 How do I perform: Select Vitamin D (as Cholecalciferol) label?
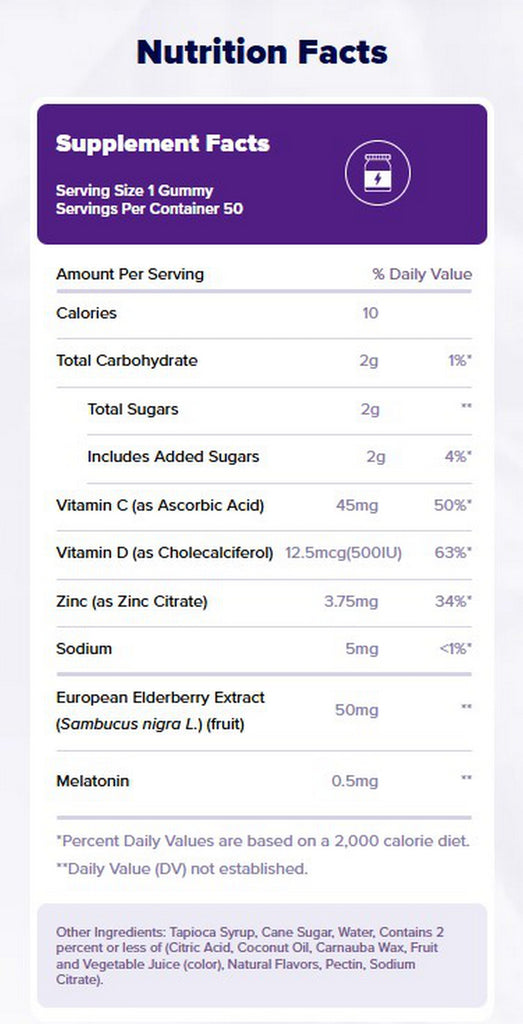tap(165, 554)
